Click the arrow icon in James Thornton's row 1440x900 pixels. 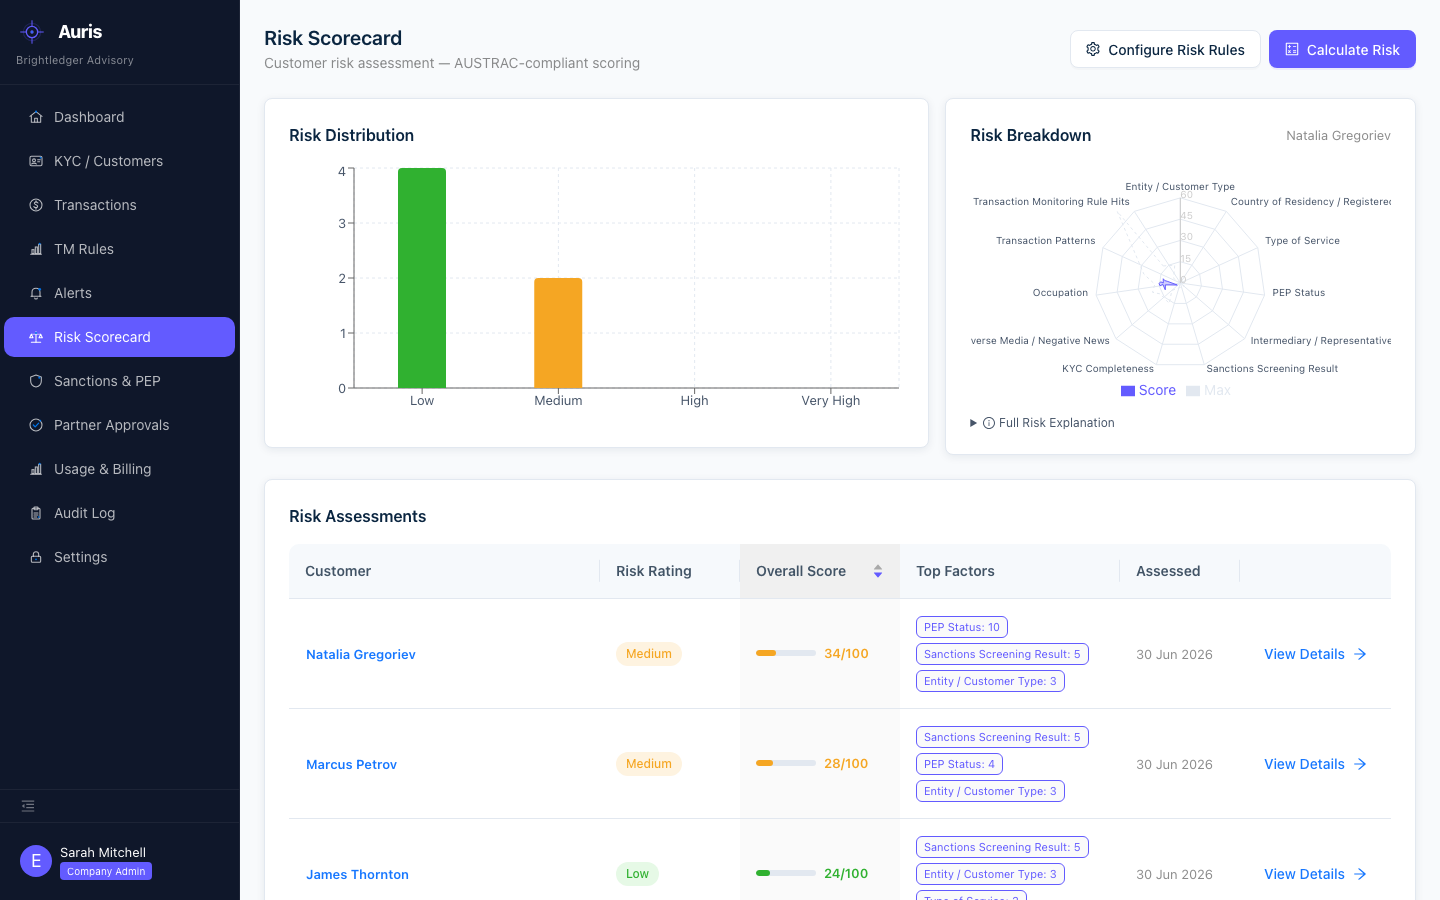(1360, 874)
